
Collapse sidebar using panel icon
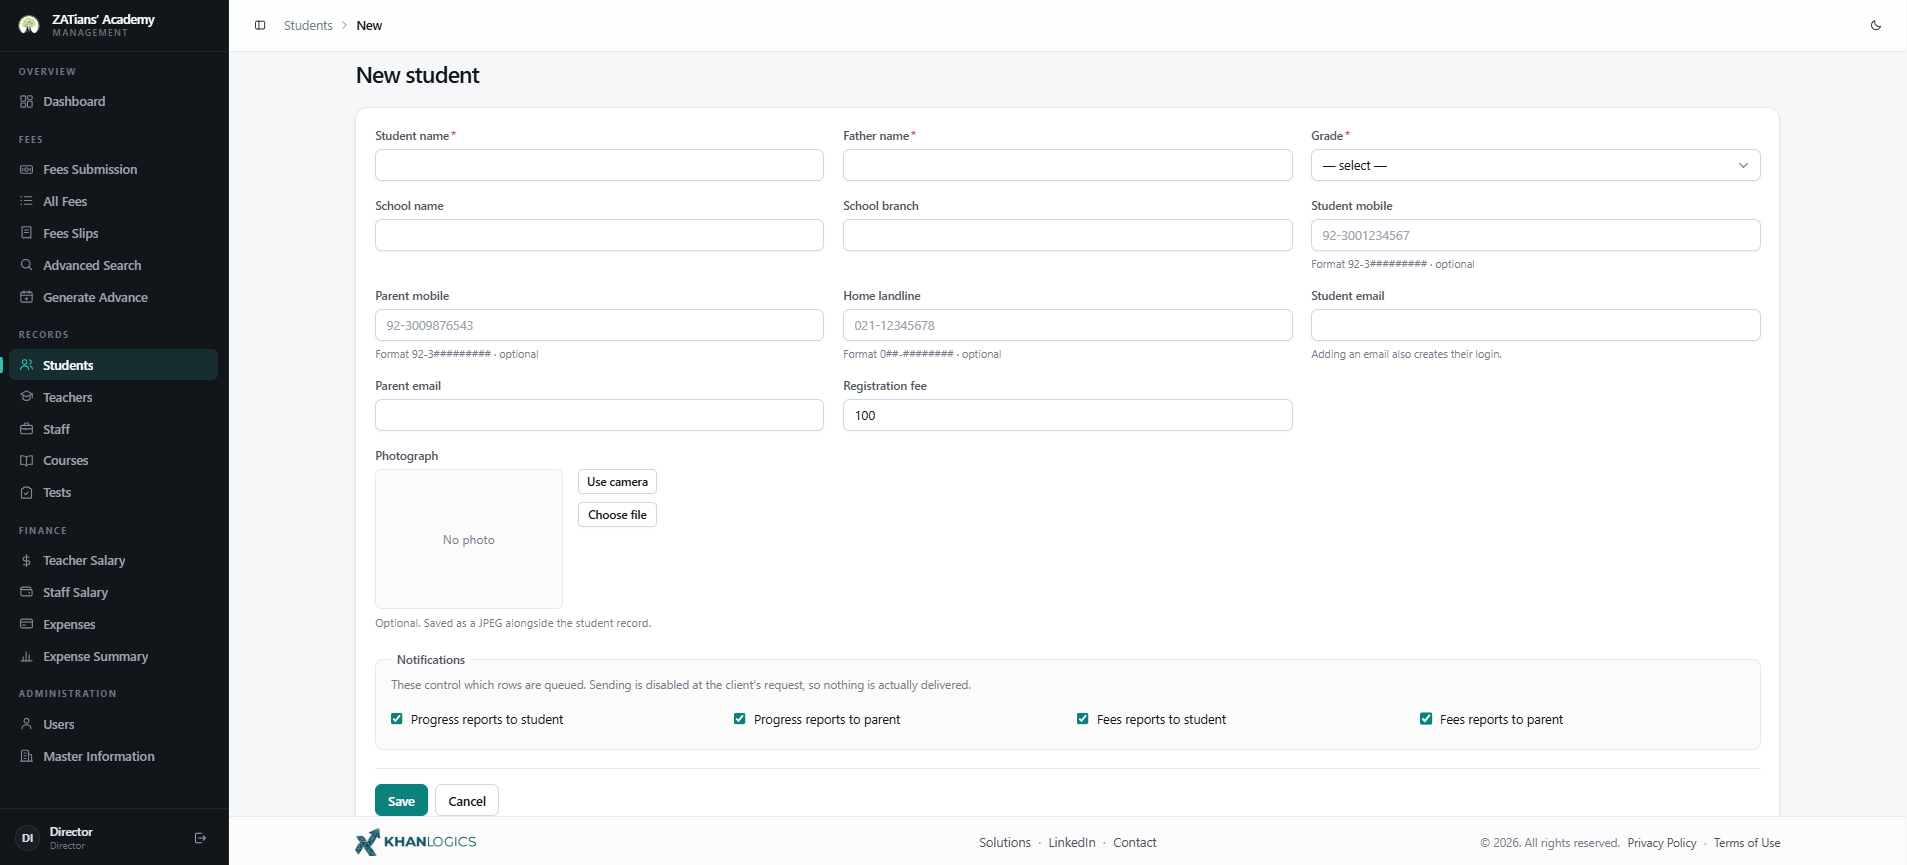point(260,26)
